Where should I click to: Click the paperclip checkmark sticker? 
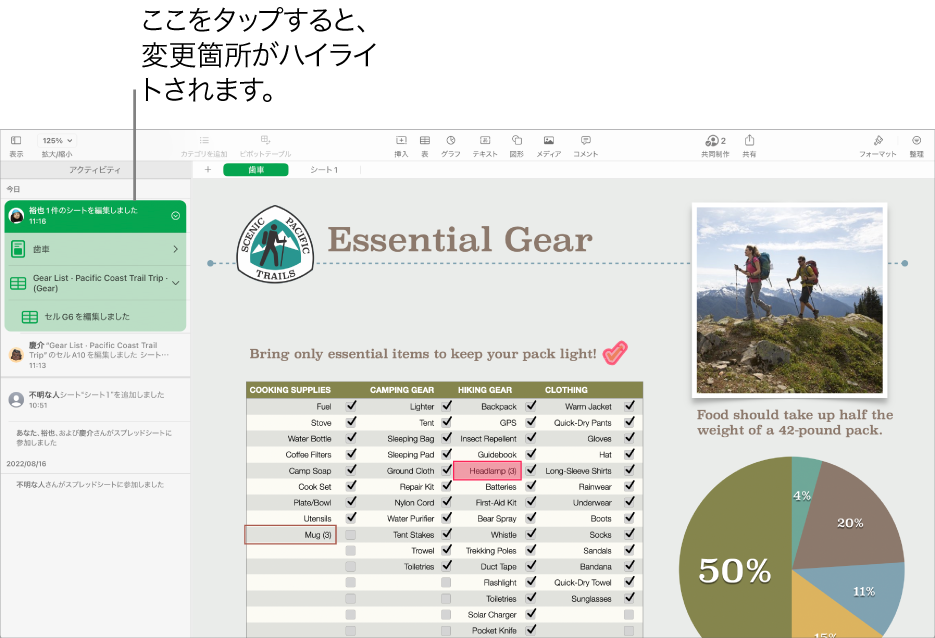(x=615, y=352)
